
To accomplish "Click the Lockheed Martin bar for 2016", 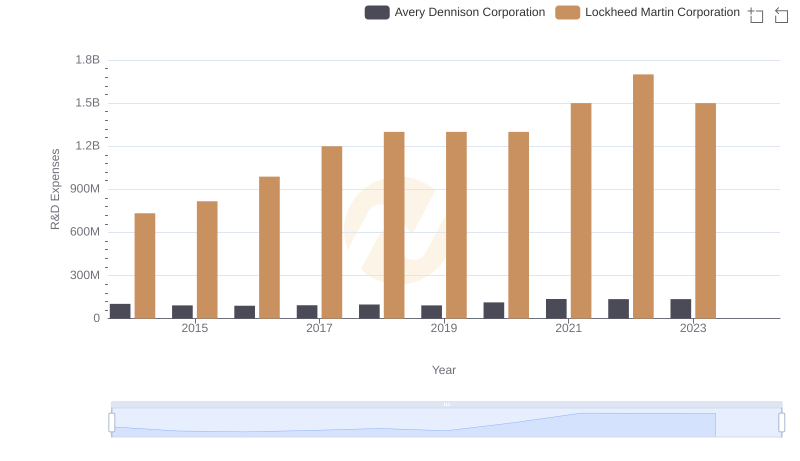I will (269, 247).
